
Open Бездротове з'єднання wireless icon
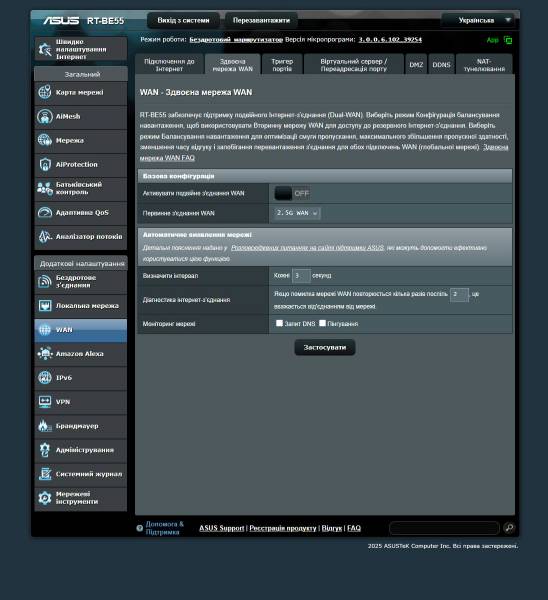pyautogui.click(x=45, y=282)
